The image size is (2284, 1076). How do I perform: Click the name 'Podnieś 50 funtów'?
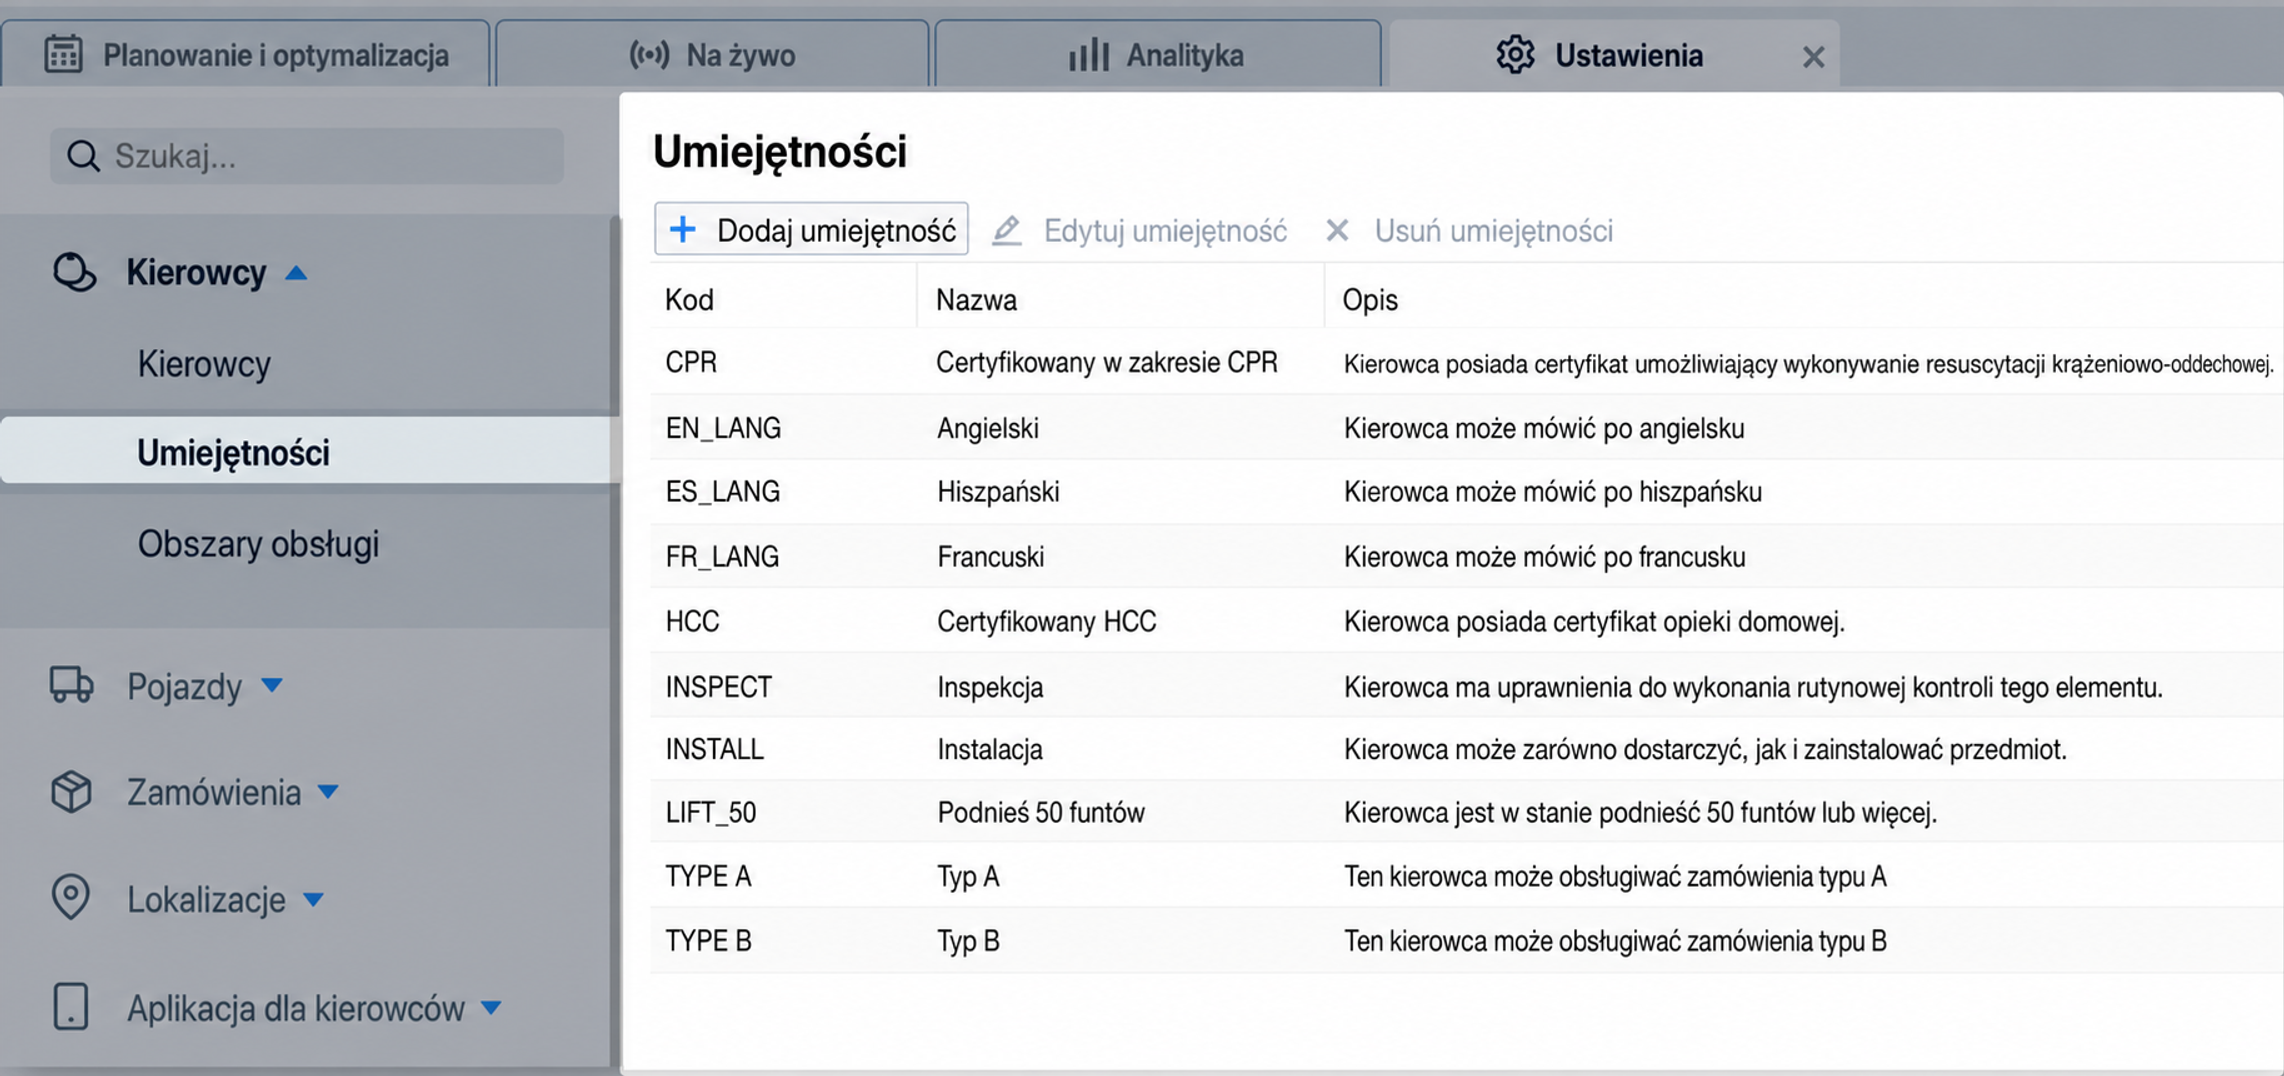click(1040, 812)
